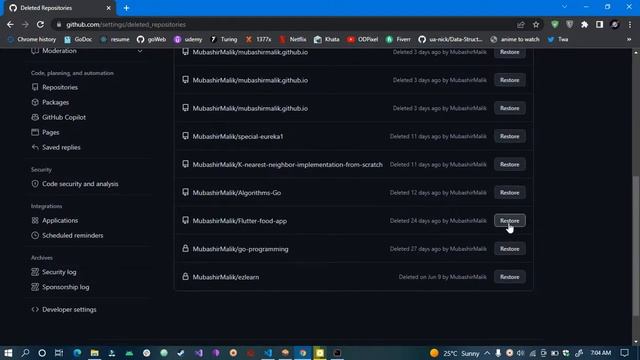Reload the current page
The height and width of the screenshot is (360, 640).
[x=40, y=24]
